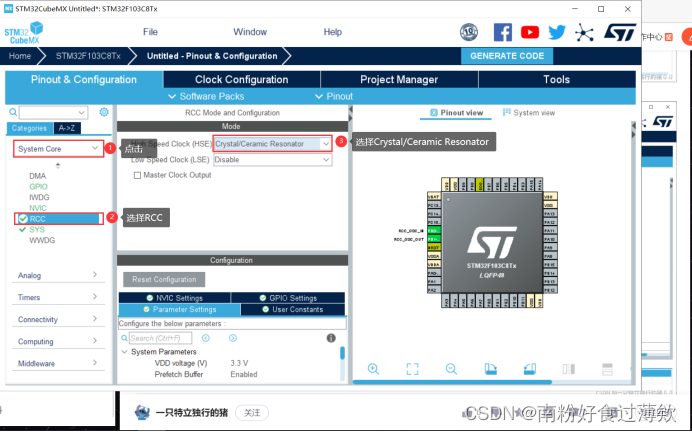Click the split vertical layout icon

[x=569, y=369]
